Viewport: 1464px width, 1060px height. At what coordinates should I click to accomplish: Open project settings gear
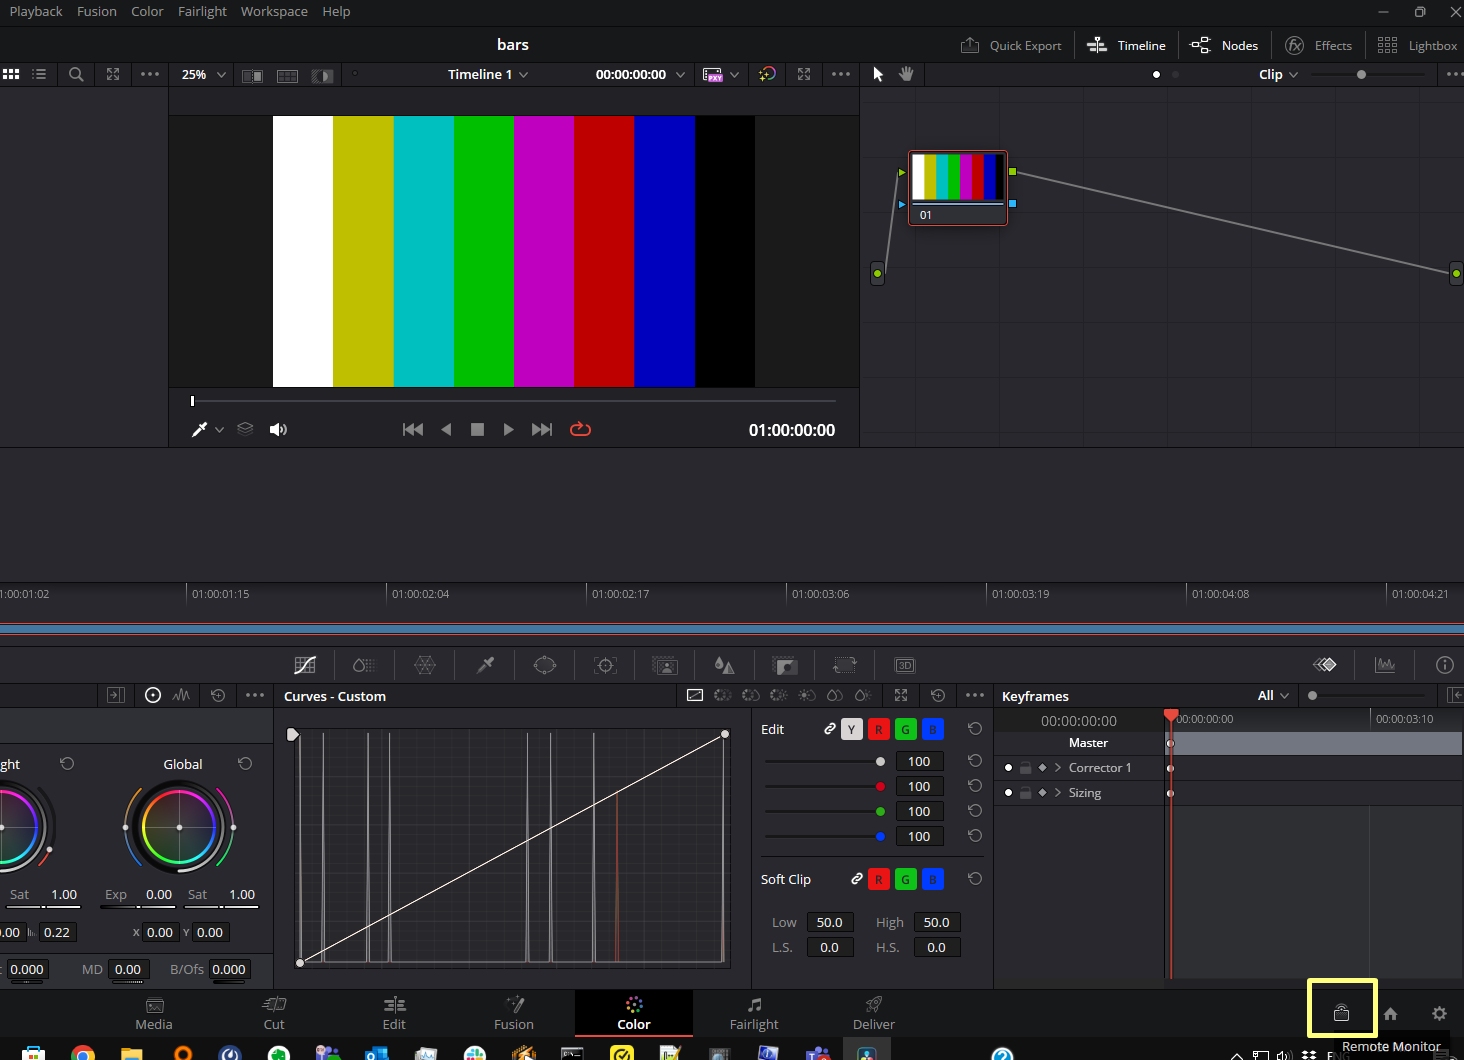click(x=1439, y=1013)
